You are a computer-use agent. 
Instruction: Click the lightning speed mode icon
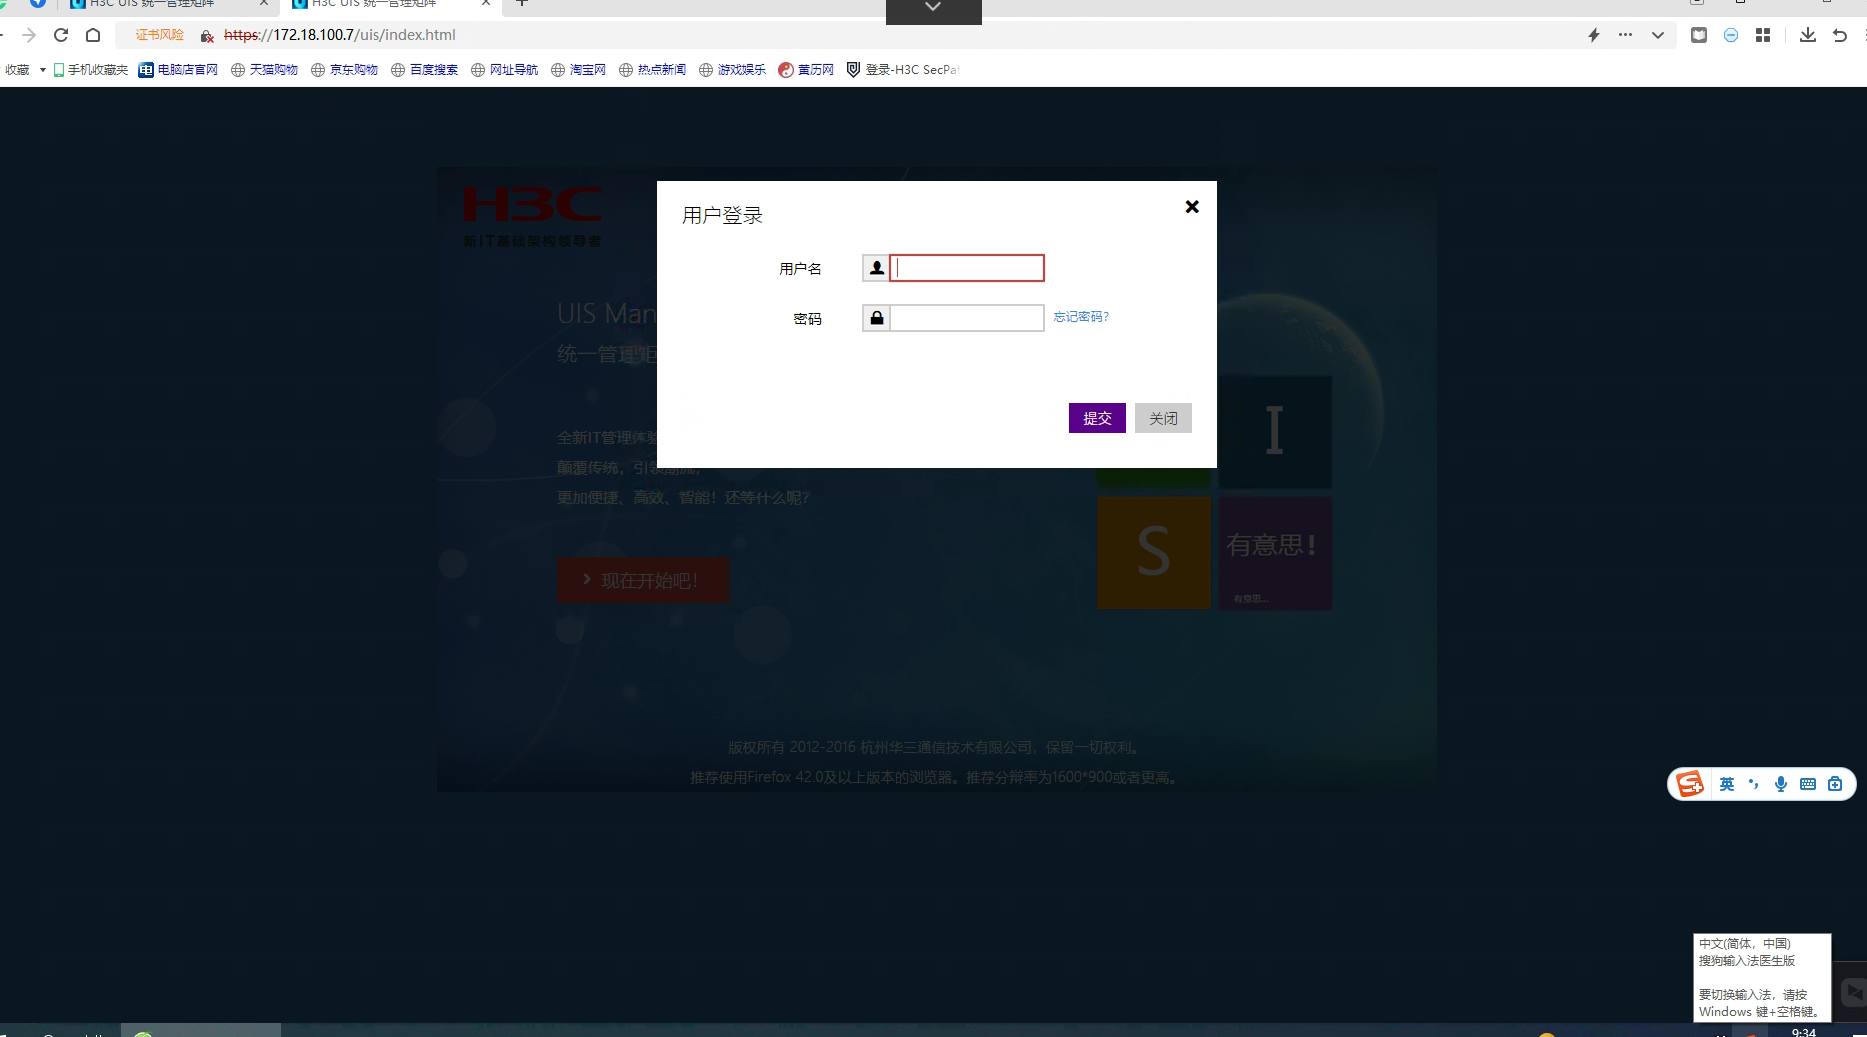(1594, 35)
